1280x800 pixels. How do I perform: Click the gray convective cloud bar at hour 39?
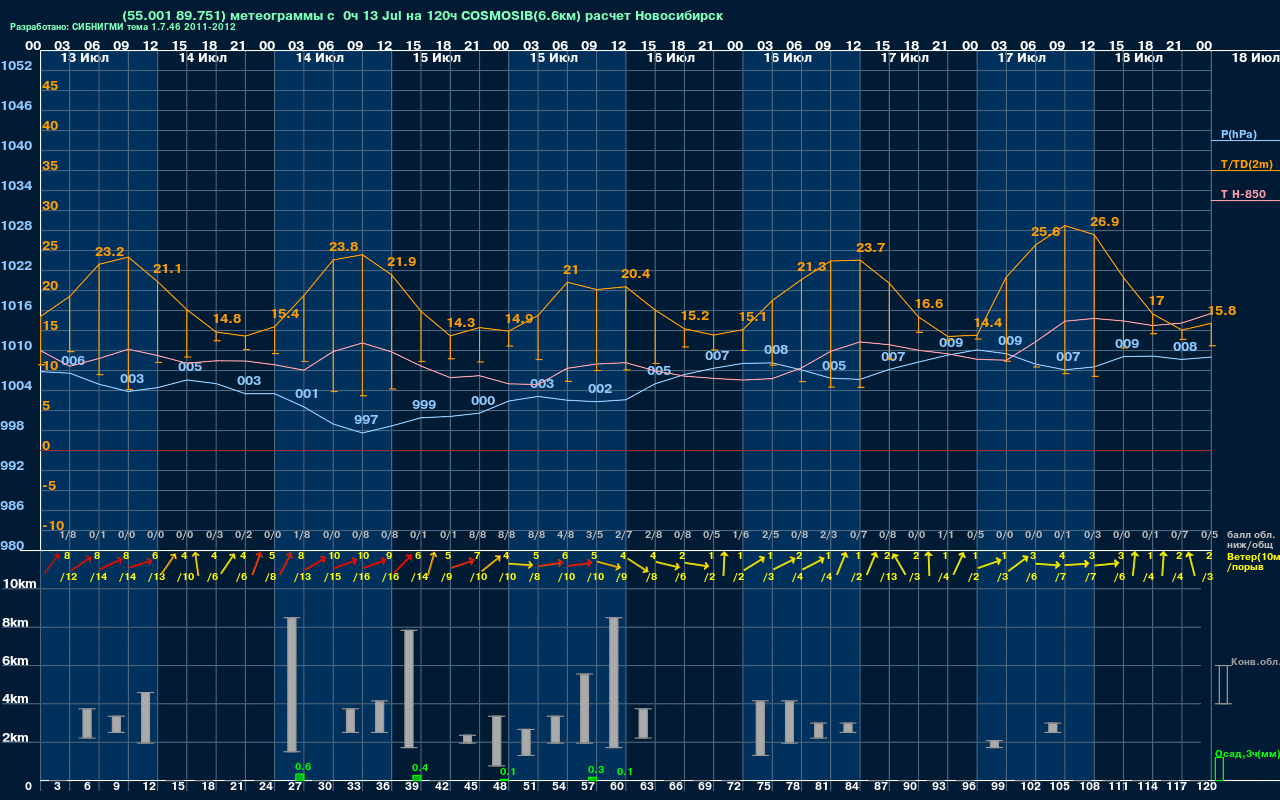[x=409, y=689]
